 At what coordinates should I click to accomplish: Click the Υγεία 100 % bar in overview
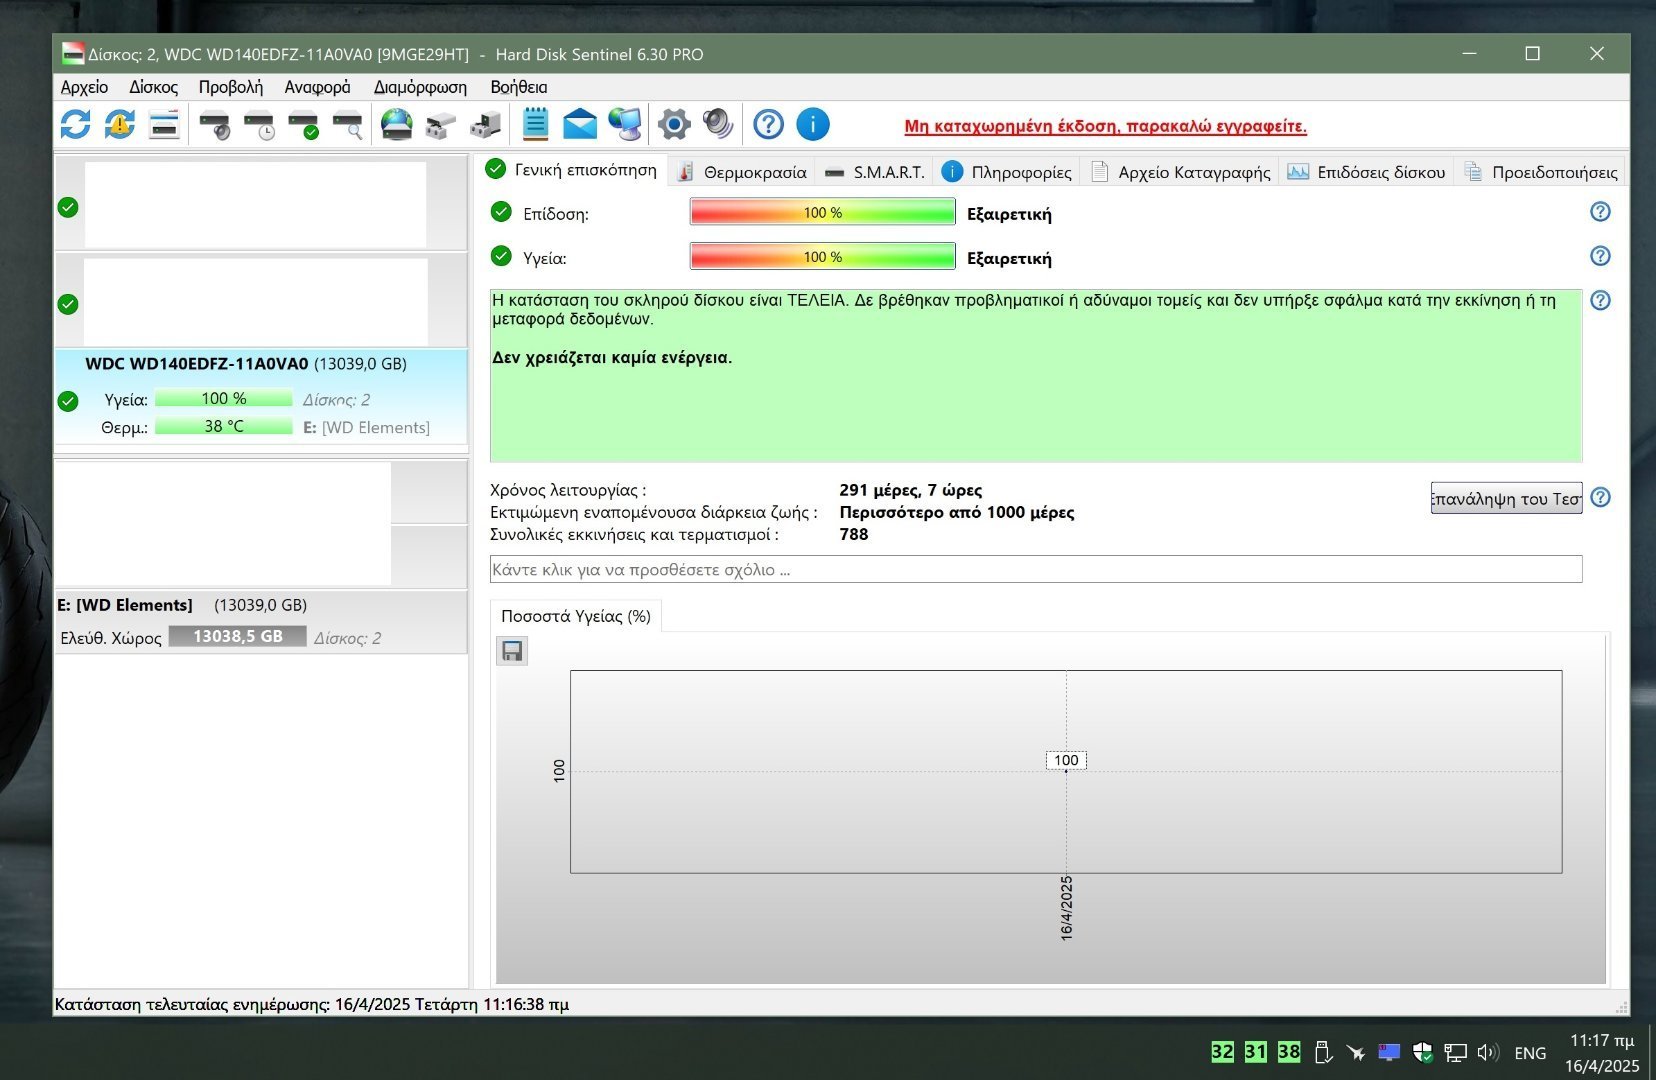(x=823, y=257)
